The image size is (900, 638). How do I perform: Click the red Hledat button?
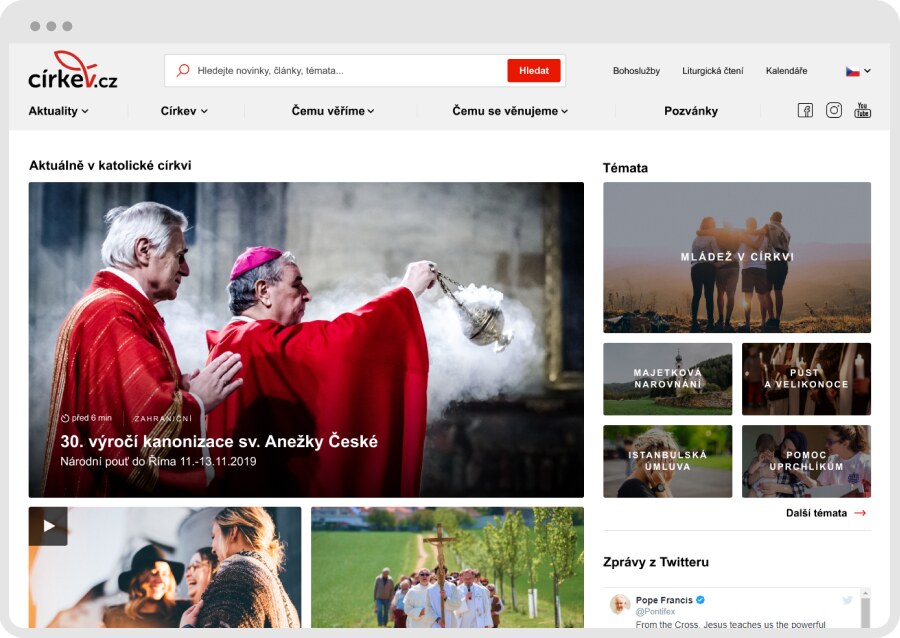534,71
